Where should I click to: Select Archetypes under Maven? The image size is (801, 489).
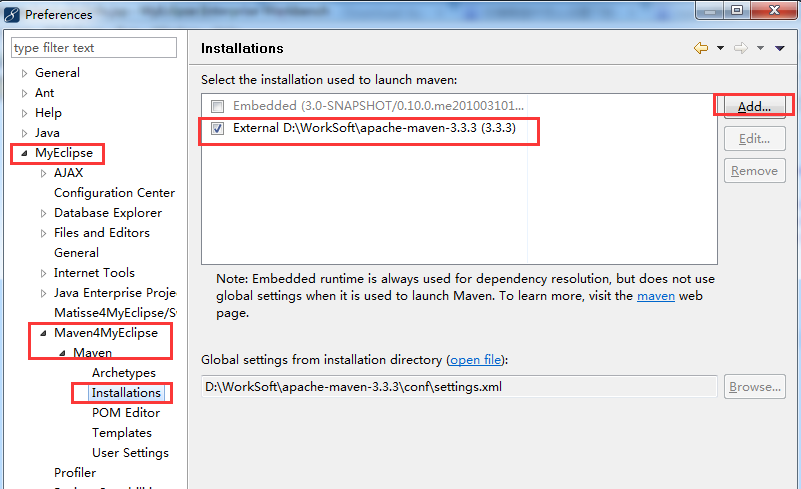pyautogui.click(x=124, y=373)
